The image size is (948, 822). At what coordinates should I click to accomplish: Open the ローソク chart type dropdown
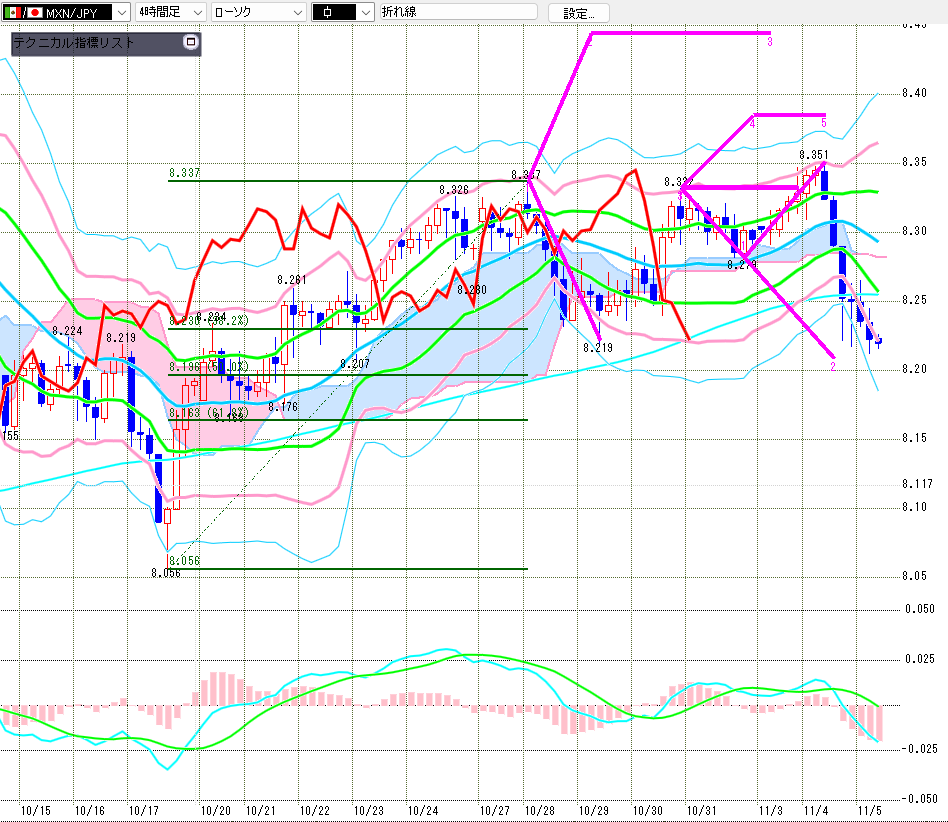click(296, 12)
